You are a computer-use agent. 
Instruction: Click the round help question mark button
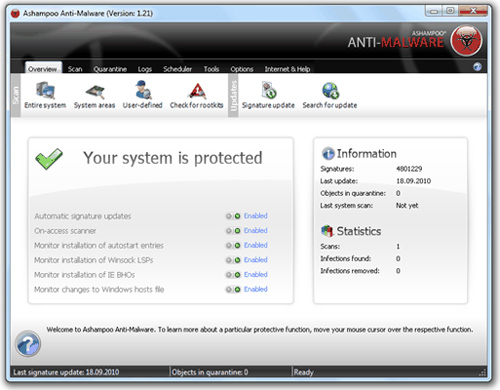point(28,344)
